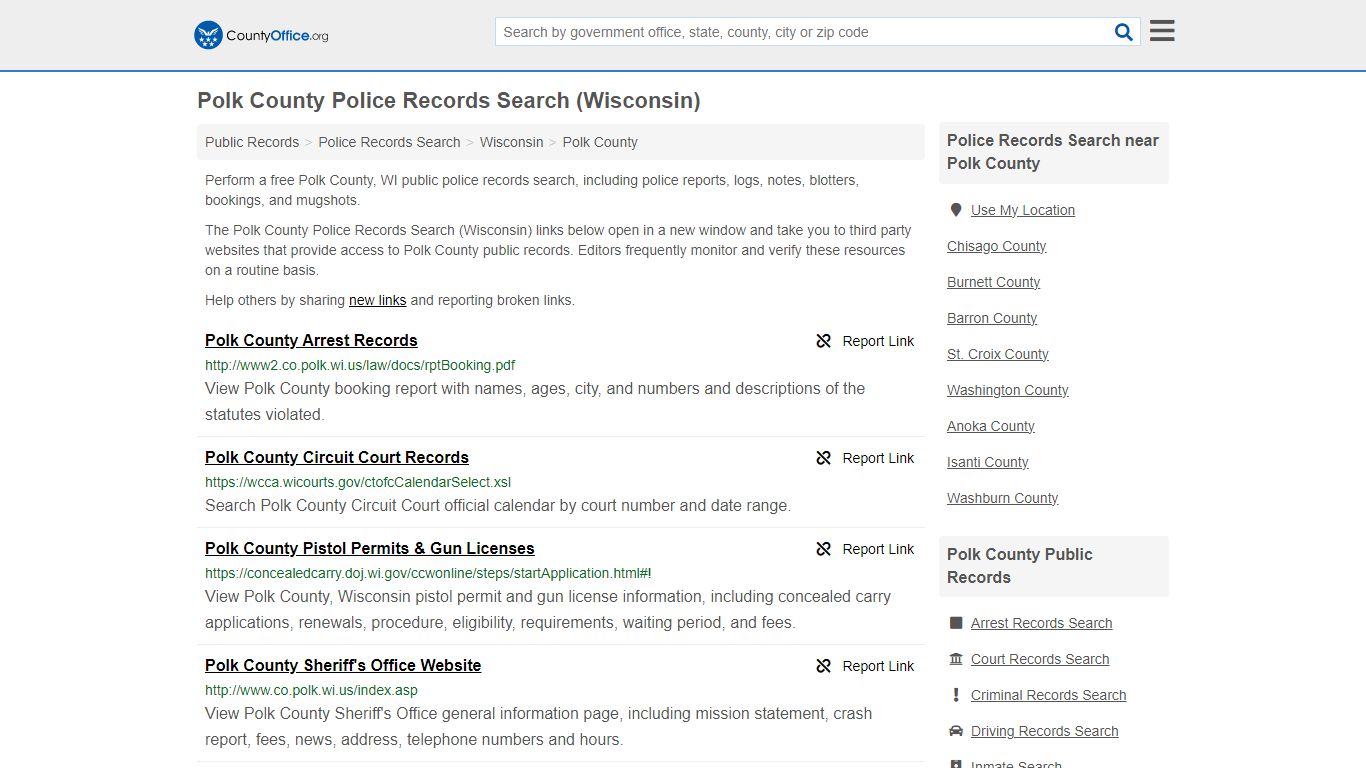Open Driving Records Search link

tap(1044, 731)
